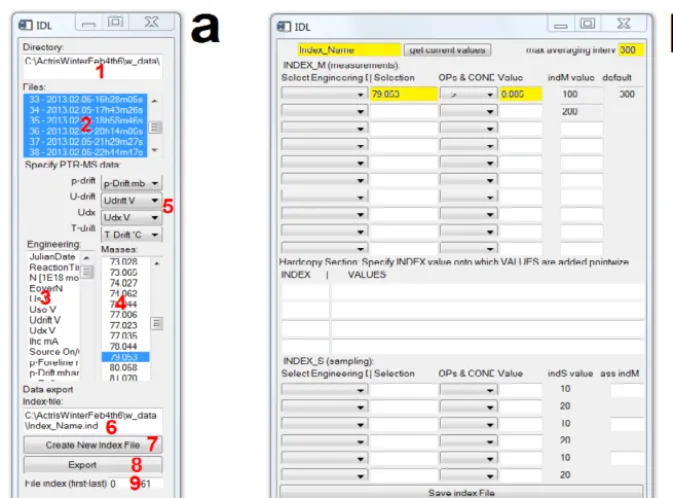Viewport: 673px width, 498px height.
Task: Click the Directory path field
Action: [93, 67]
